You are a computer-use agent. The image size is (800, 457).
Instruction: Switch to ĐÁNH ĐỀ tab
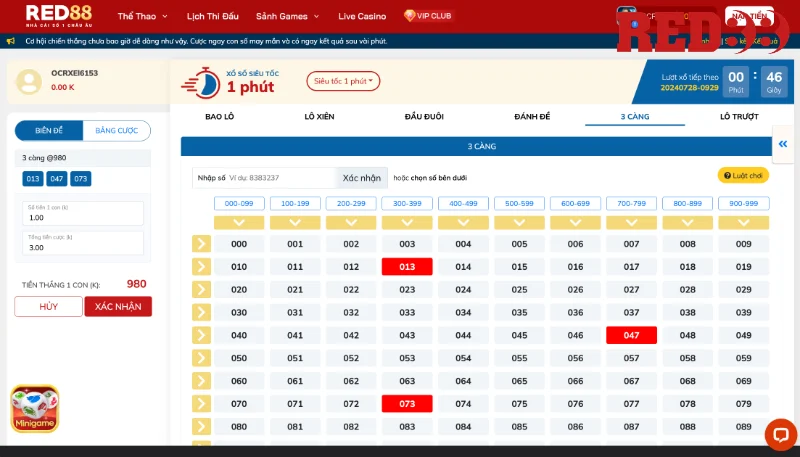(532, 116)
